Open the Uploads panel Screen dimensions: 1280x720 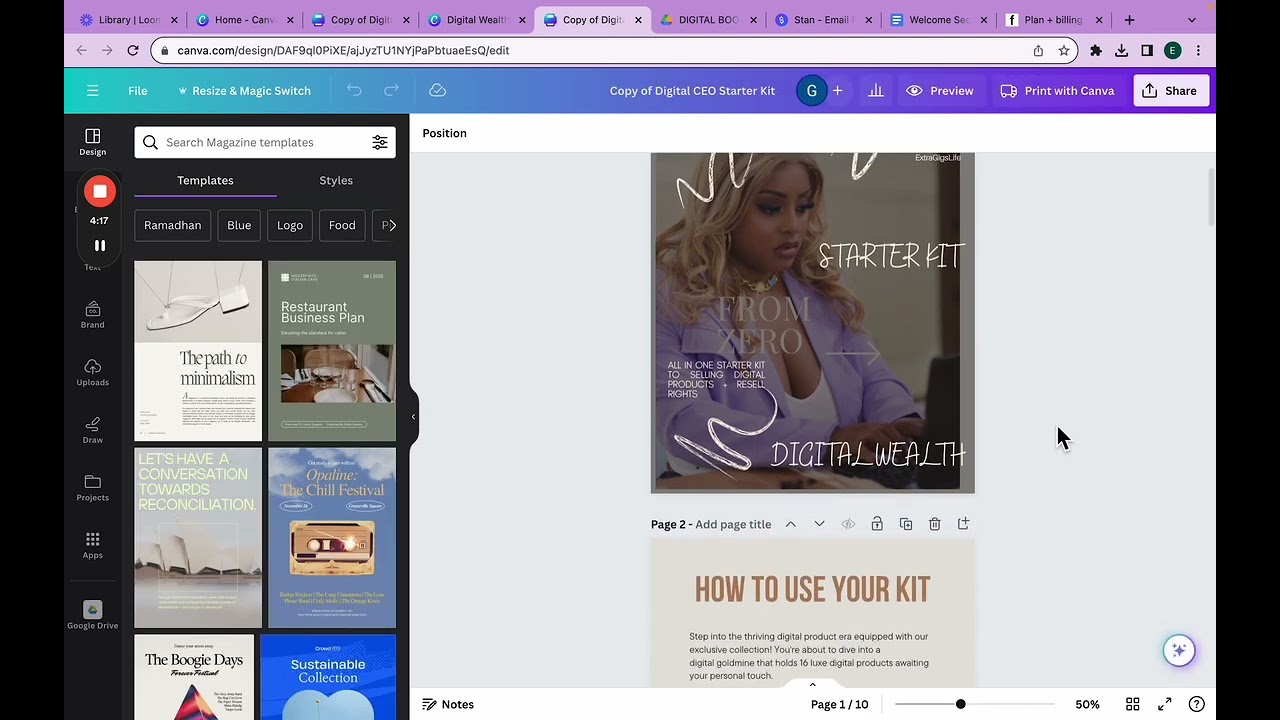[x=92, y=373]
